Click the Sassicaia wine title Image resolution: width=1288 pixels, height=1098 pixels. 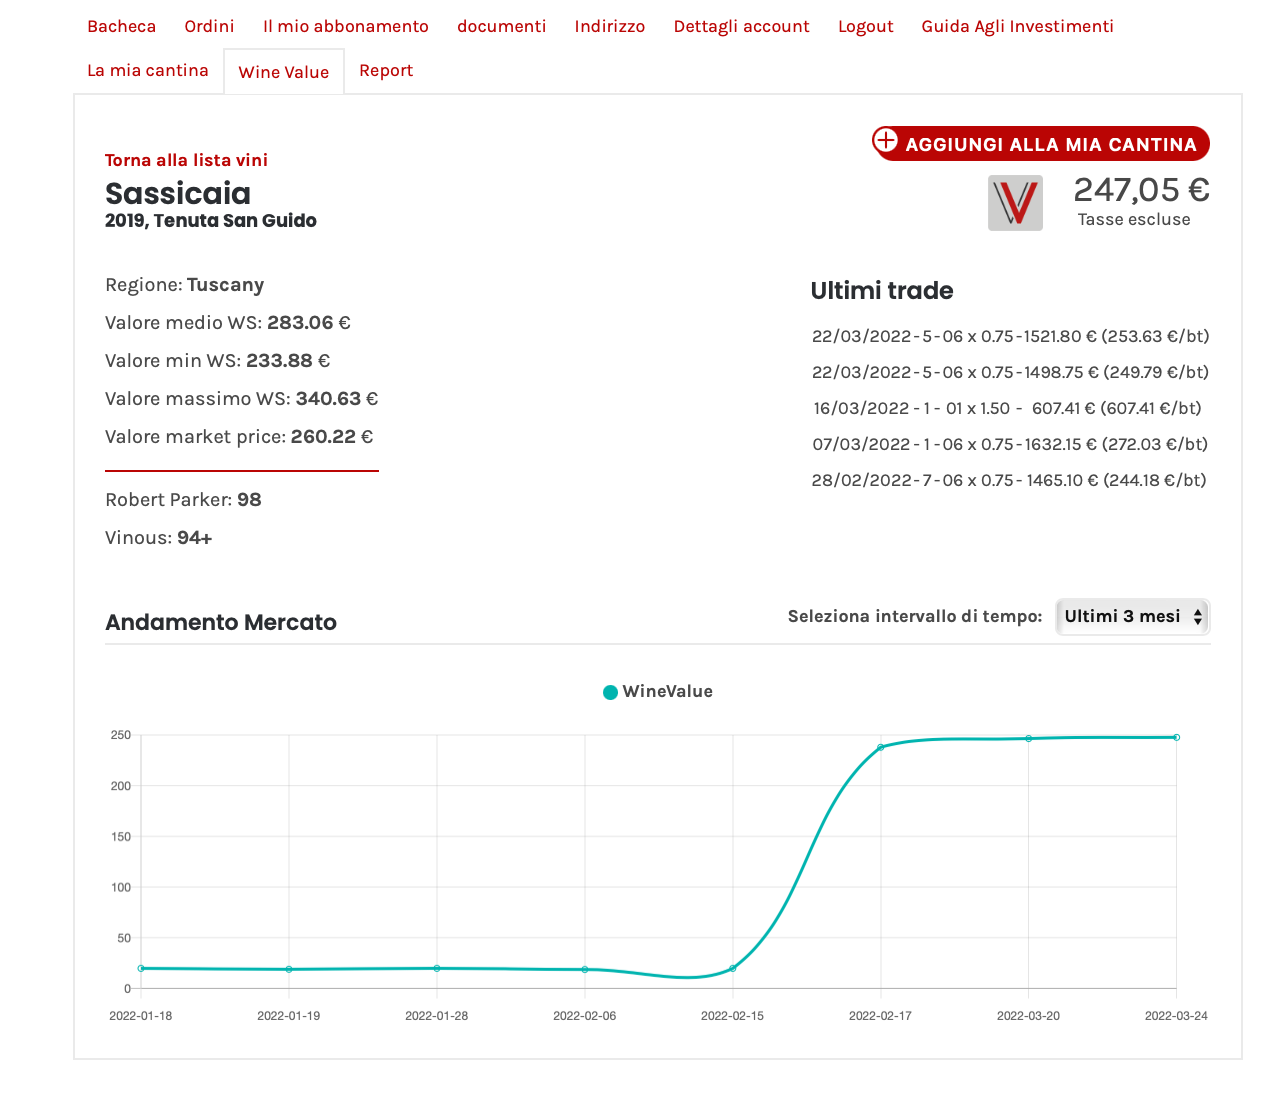point(178,193)
